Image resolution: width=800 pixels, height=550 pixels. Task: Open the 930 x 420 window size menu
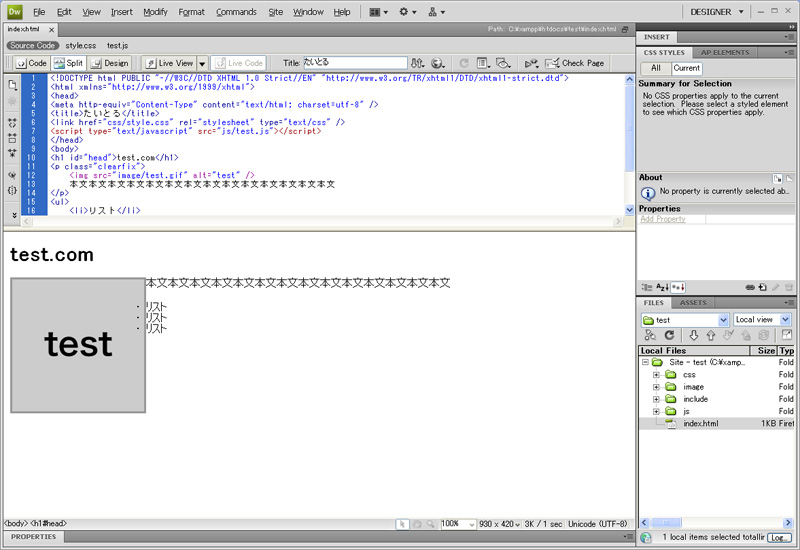pyautogui.click(x=499, y=524)
